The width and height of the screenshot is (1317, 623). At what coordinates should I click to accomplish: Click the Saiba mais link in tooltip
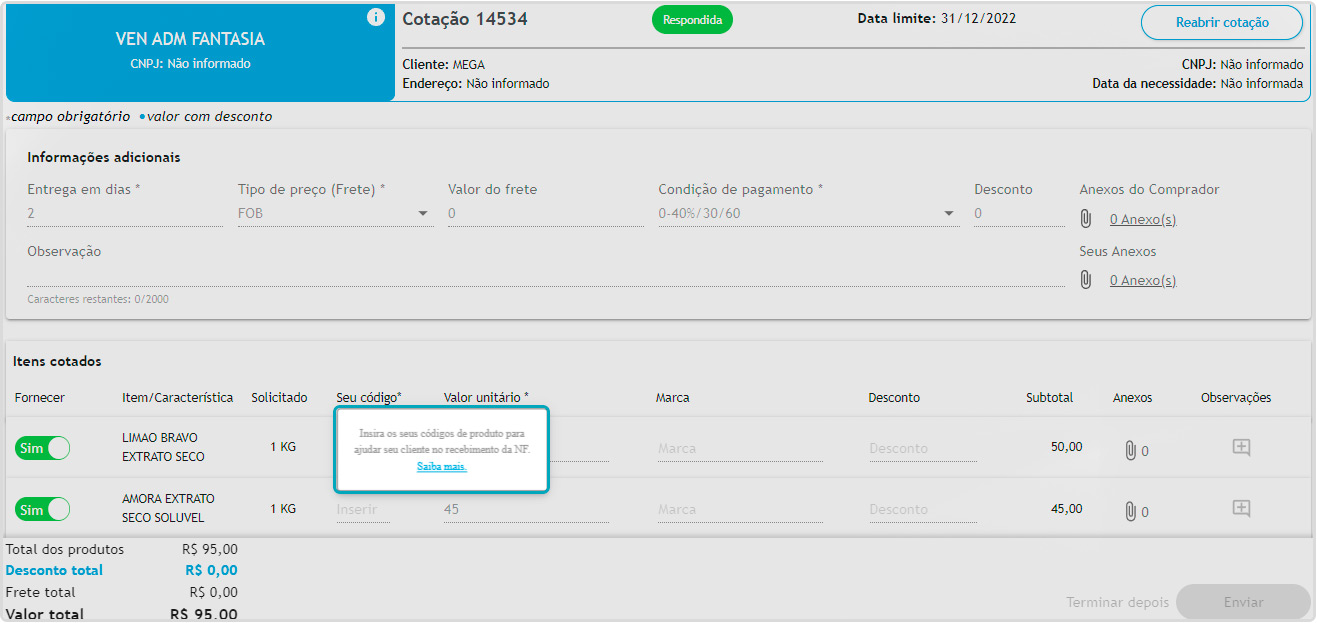[x=441, y=467]
